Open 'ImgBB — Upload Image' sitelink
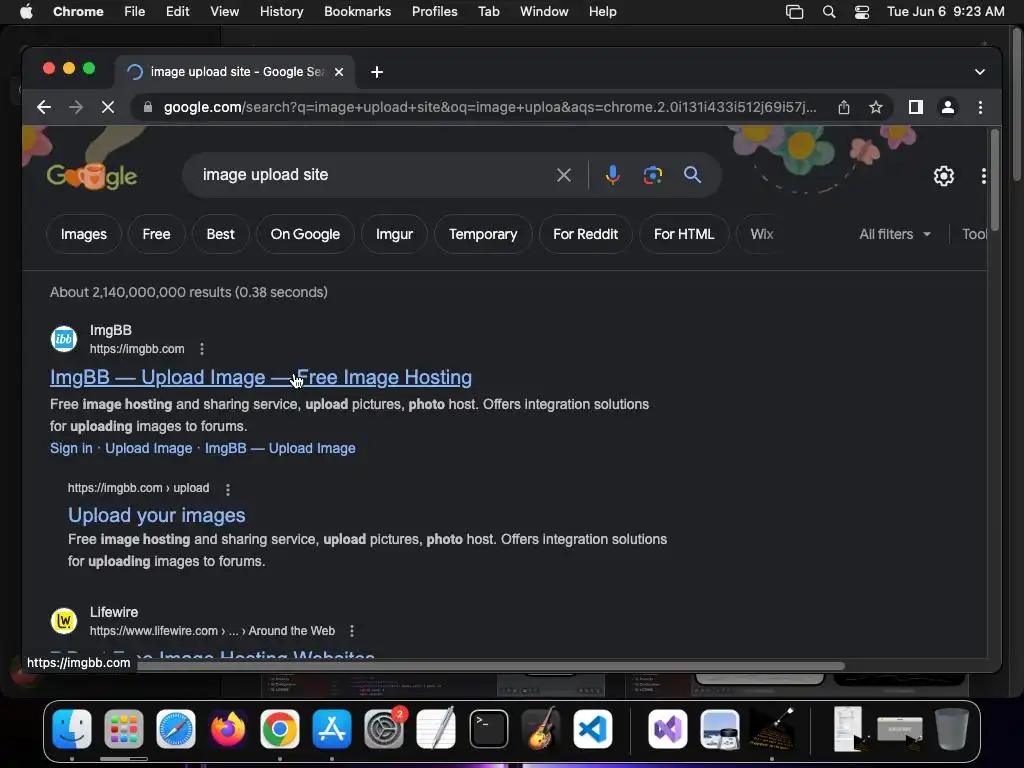1024x768 pixels. (280, 448)
